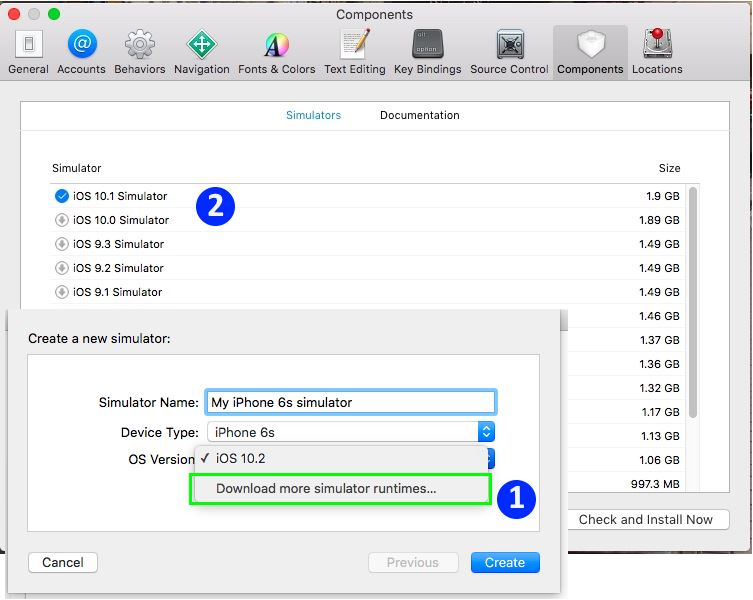This screenshot has width=753, height=600.
Task: Click installed checkmark for iOS 10.1 Simulator
Action: pos(61,196)
